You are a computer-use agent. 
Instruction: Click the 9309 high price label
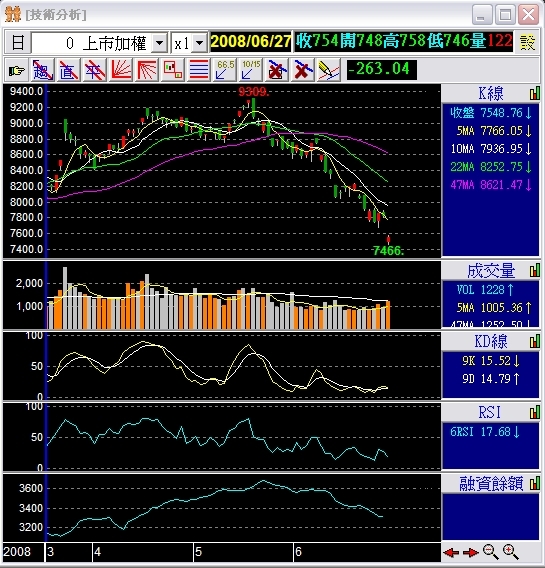point(254,92)
